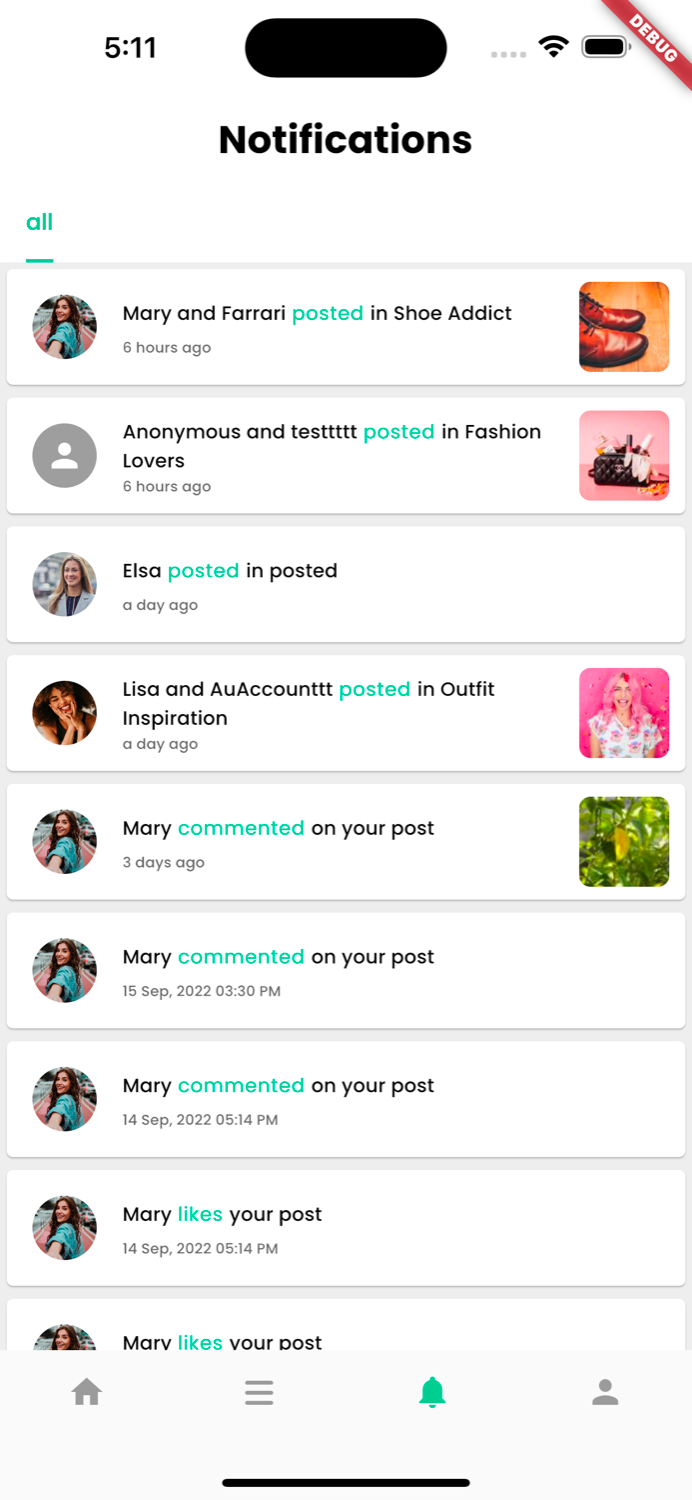The height and width of the screenshot is (1500, 692).
Task: Tap 'commented' in Mary's 3 days ago notification
Action: [x=241, y=828]
